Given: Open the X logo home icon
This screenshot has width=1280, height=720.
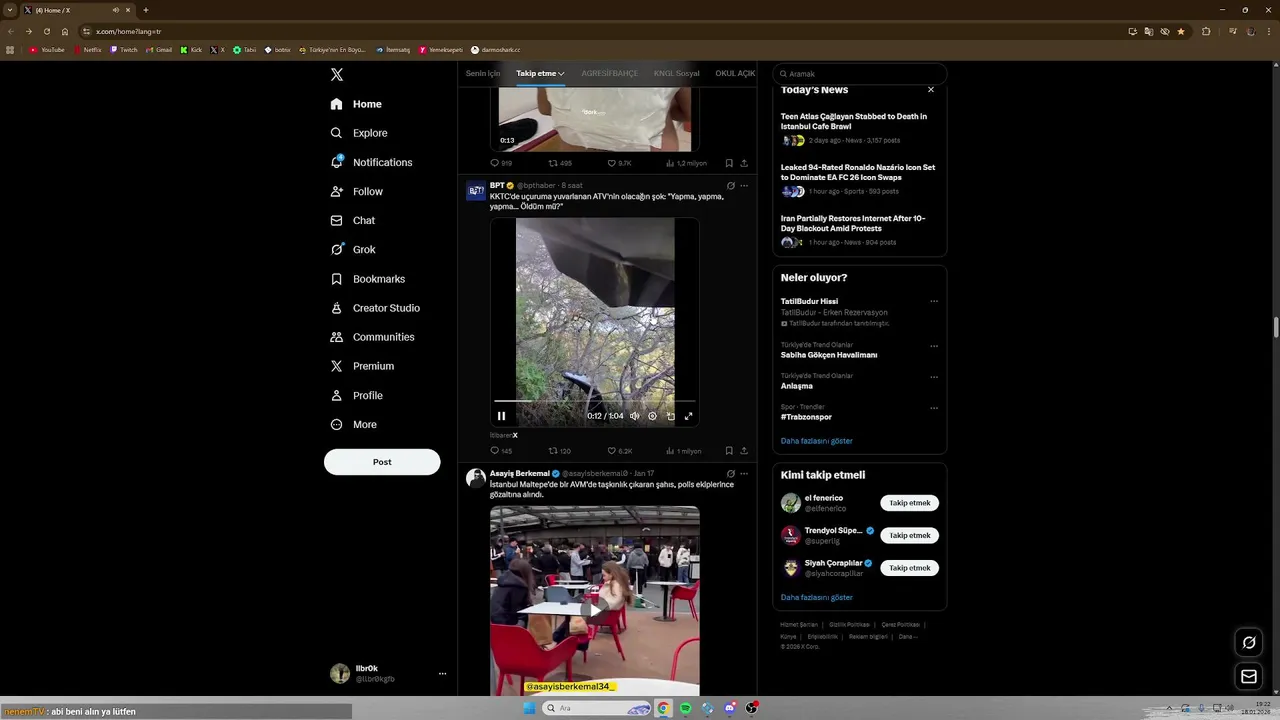Looking at the screenshot, I should click(x=337, y=75).
